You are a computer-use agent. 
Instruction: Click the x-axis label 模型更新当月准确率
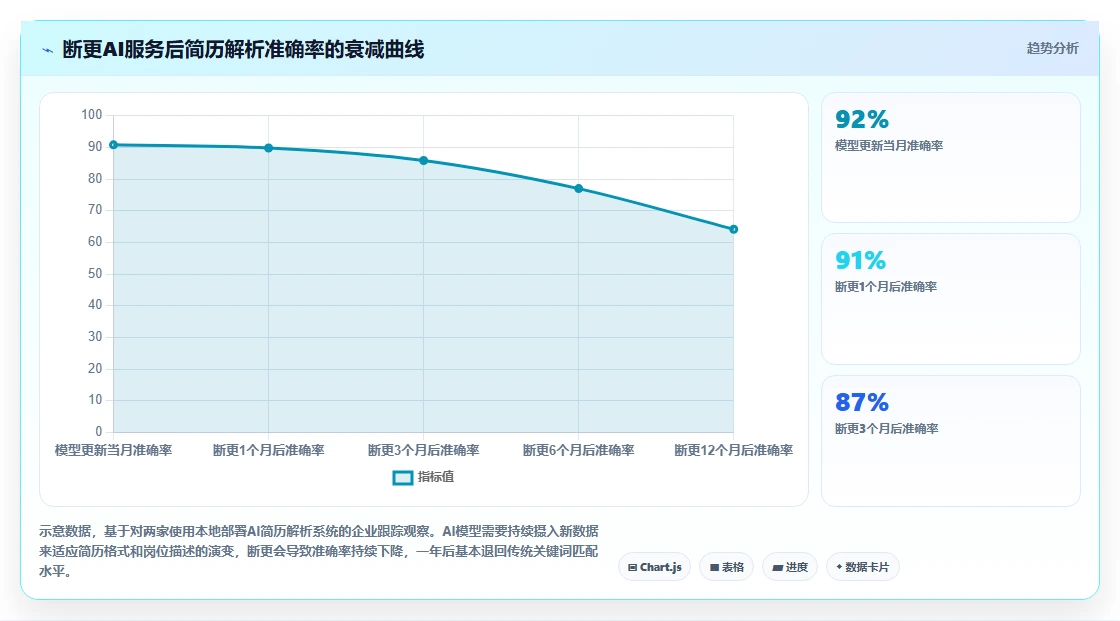[x=114, y=450]
